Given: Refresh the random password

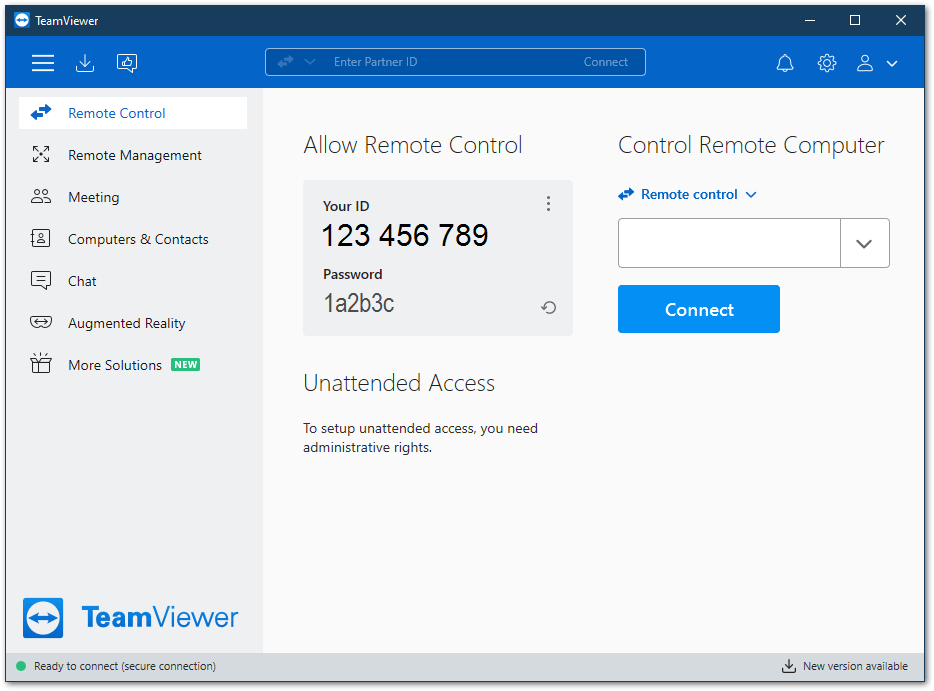Looking at the screenshot, I should (549, 307).
